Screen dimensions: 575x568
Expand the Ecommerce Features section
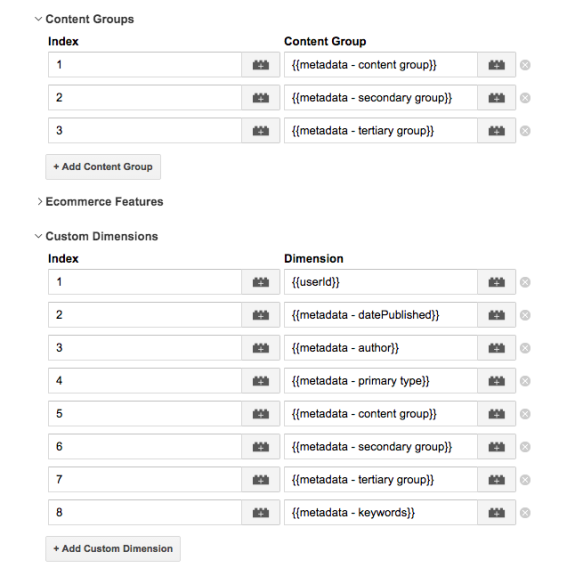tap(39, 201)
